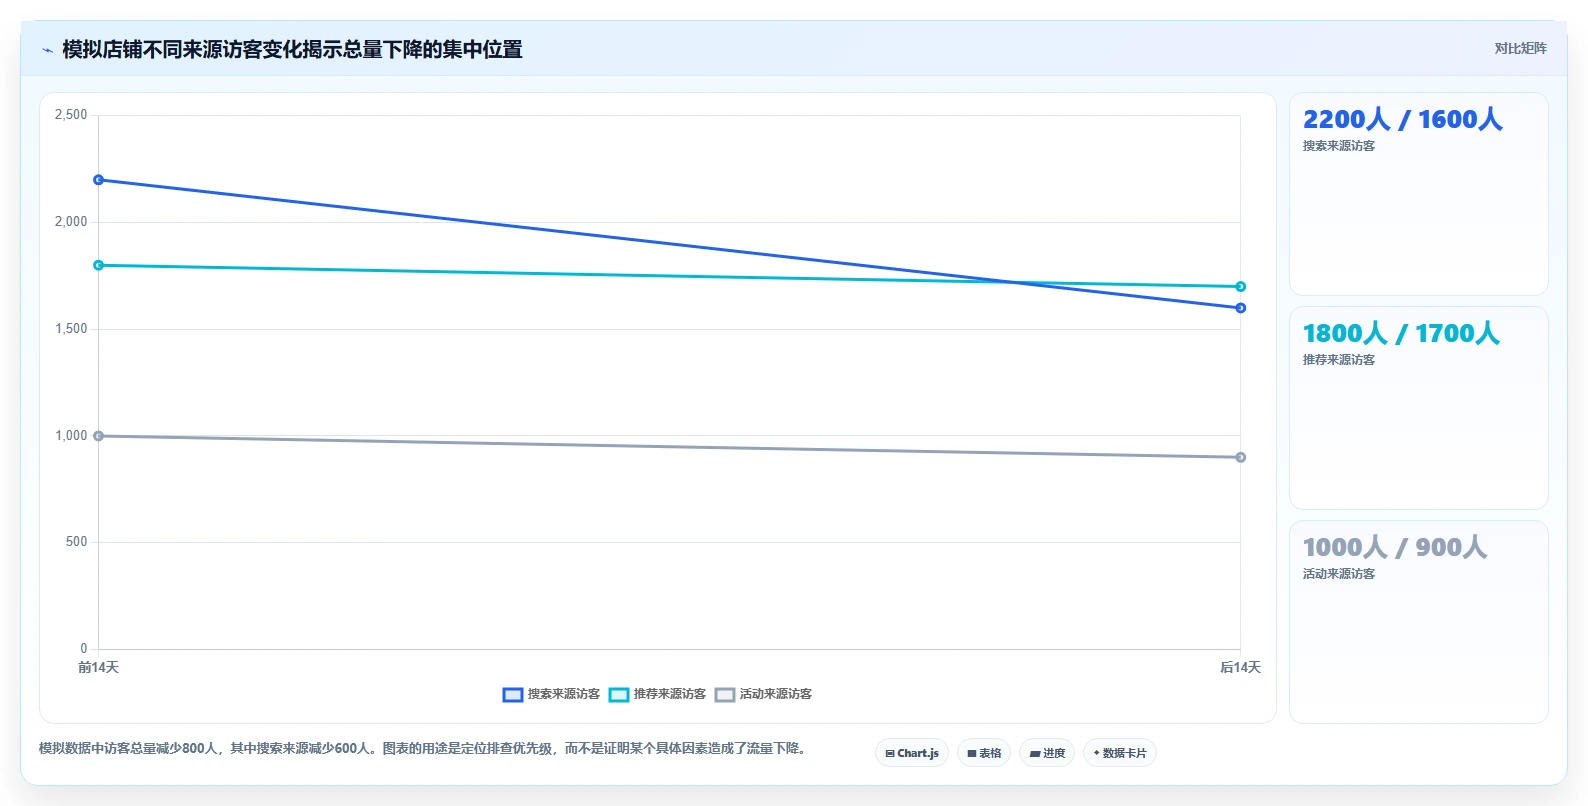Click the trend icon beside the chart title
The width and height of the screenshot is (1588, 806).
(47, 50)
